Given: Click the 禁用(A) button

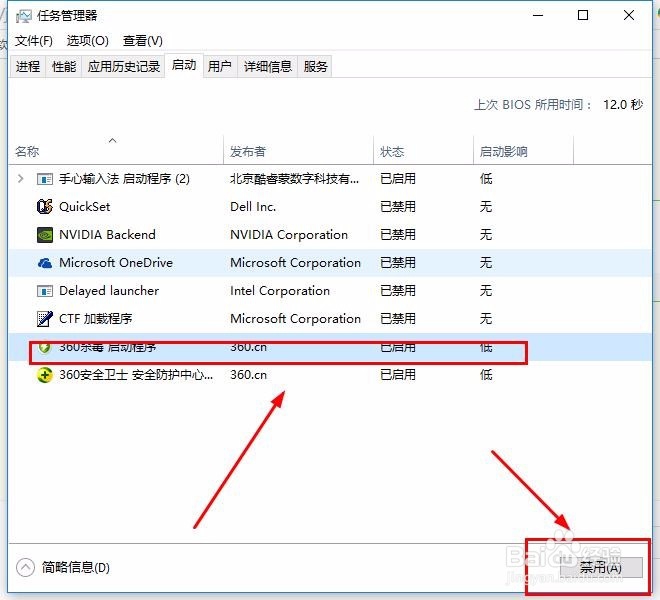Looking at the screenshot, I should click(x=601, y=568).
